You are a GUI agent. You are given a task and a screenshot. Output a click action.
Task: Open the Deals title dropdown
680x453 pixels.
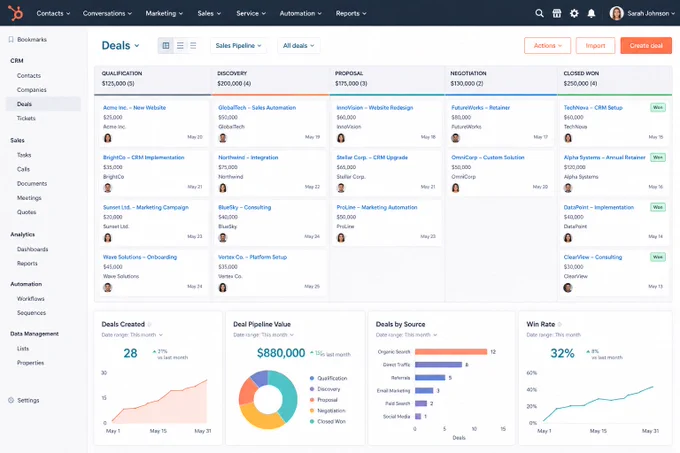[x=121, y=46]
